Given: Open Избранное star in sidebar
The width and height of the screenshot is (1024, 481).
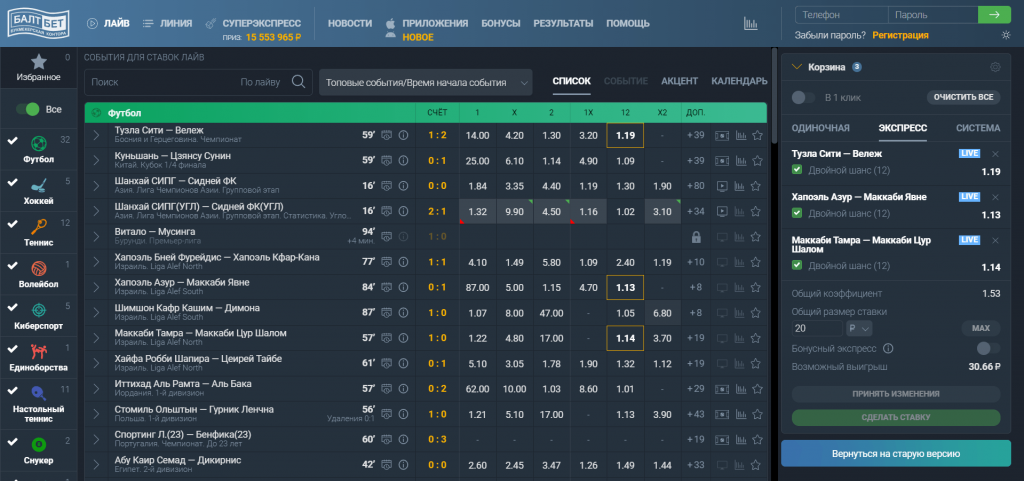Looking at the screenshot, I should 39,62.
